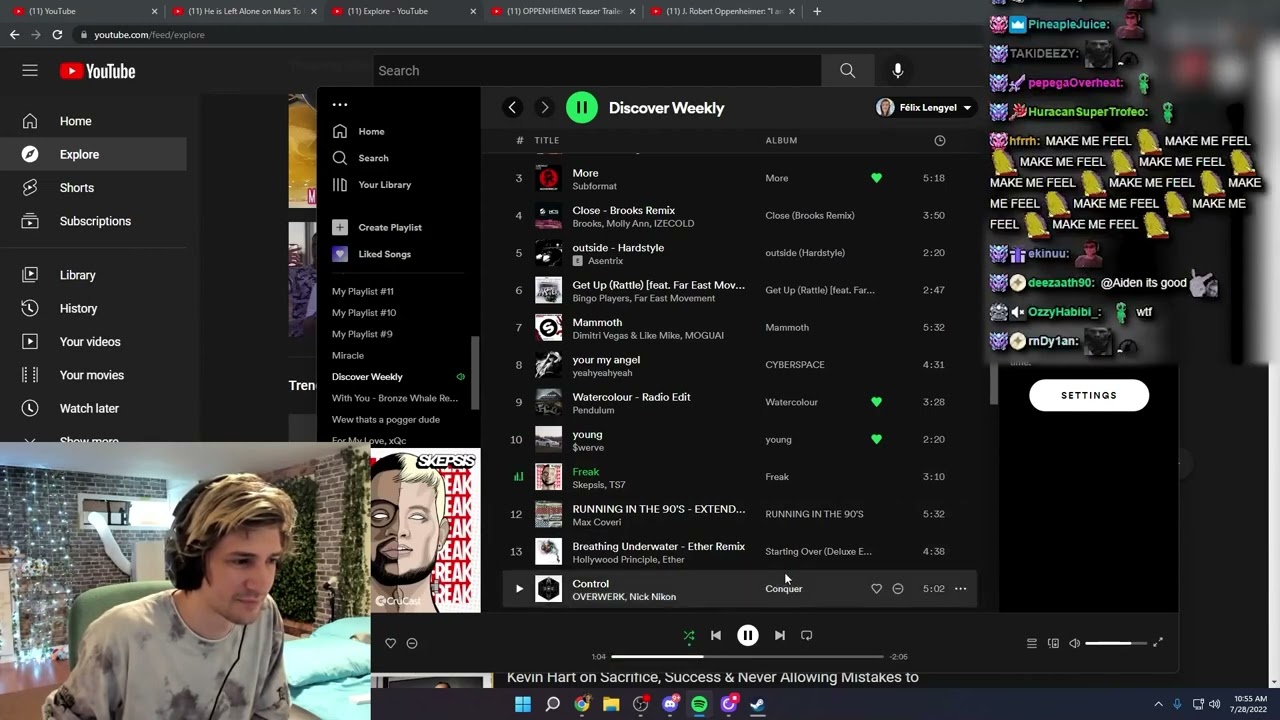Viewport: 1280px width, 720px height.
Task: Open more options for Control track
Action: click(x=960, y=589)
